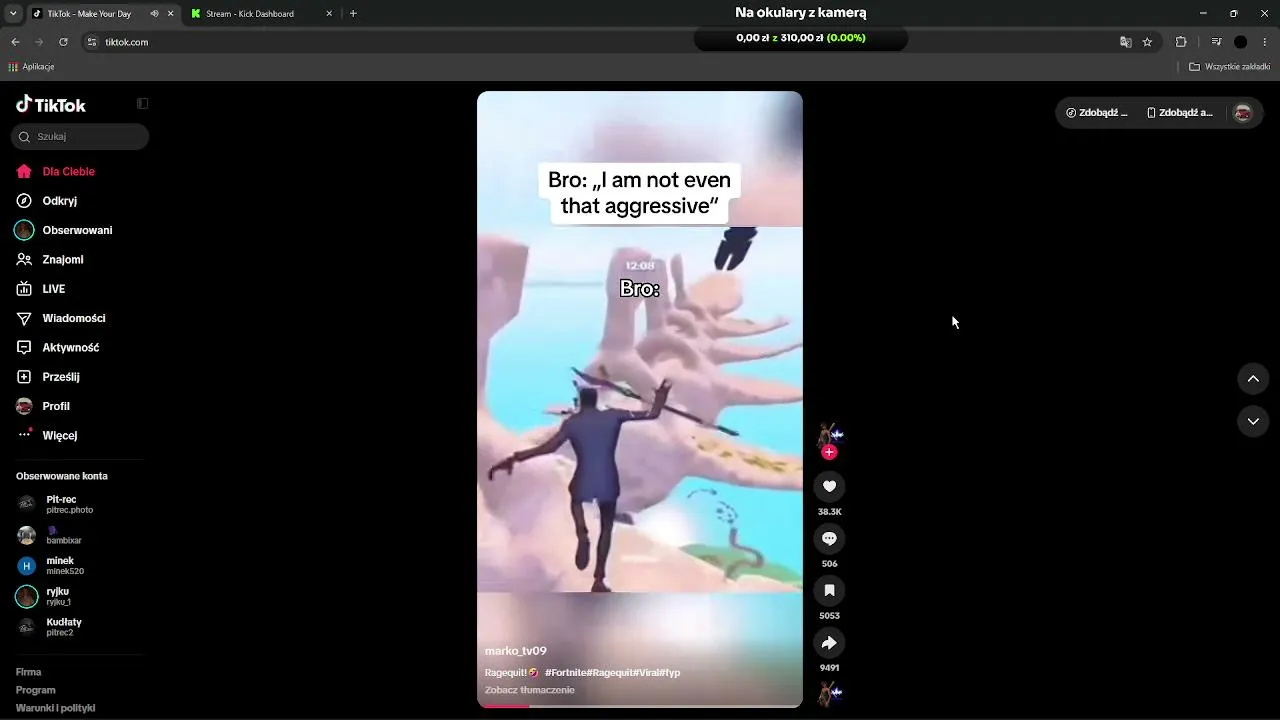1280x720 pixels.
Task: Open the Chrome profile avatar
Action: (x=1241, y=42)
